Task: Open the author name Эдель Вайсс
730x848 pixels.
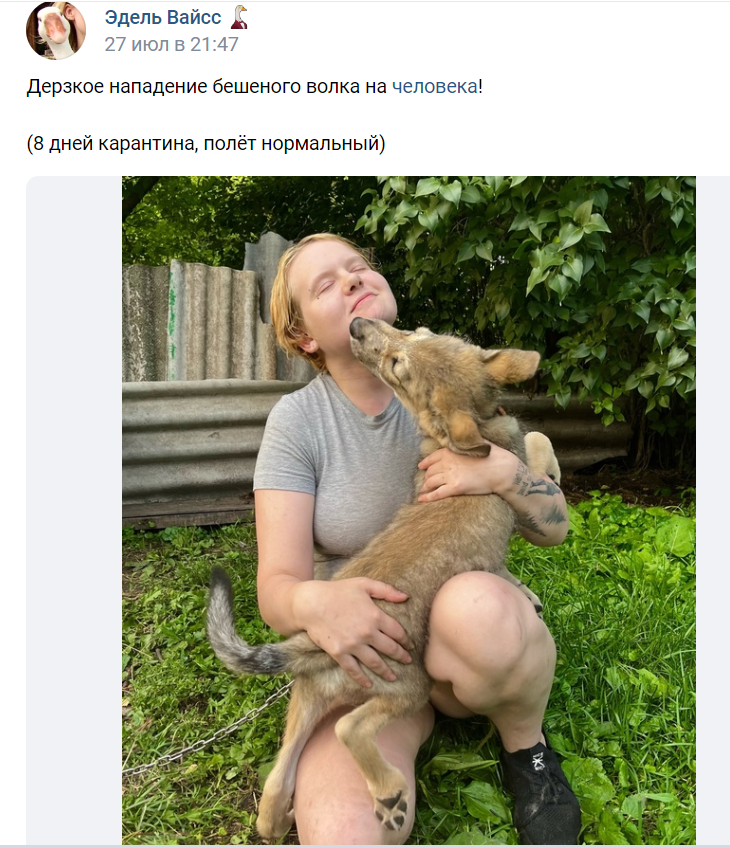Action: (x=163, y=17)
